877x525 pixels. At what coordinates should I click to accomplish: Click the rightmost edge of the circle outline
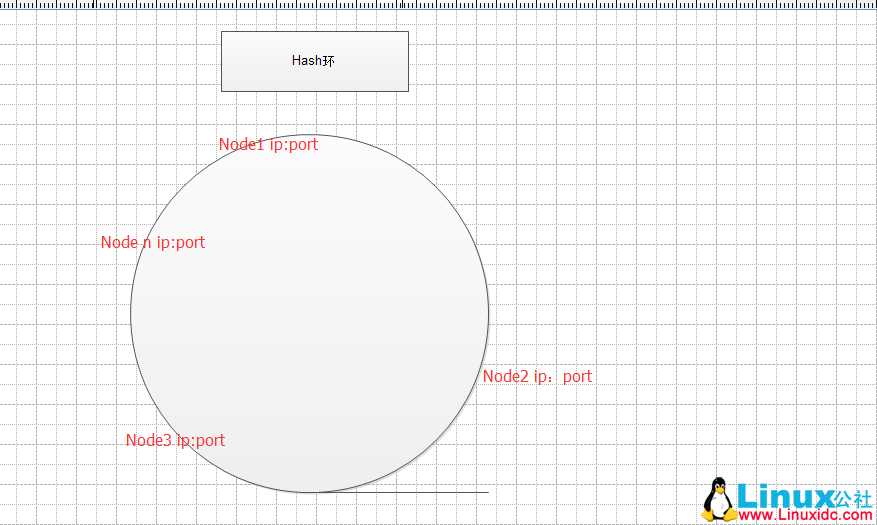click(488, 313)
